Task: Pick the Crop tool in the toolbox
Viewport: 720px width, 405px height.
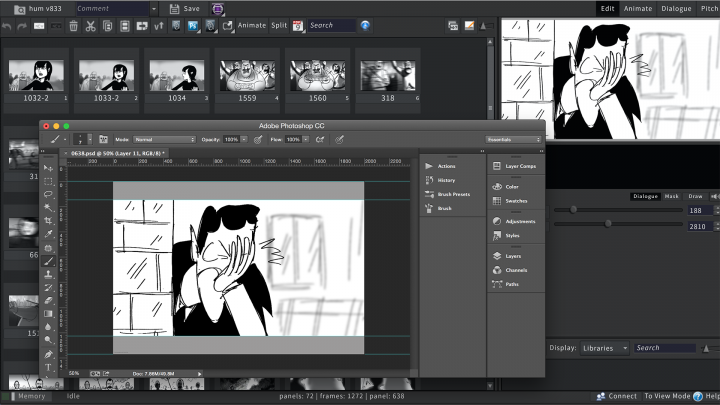Action: point(48,221)
